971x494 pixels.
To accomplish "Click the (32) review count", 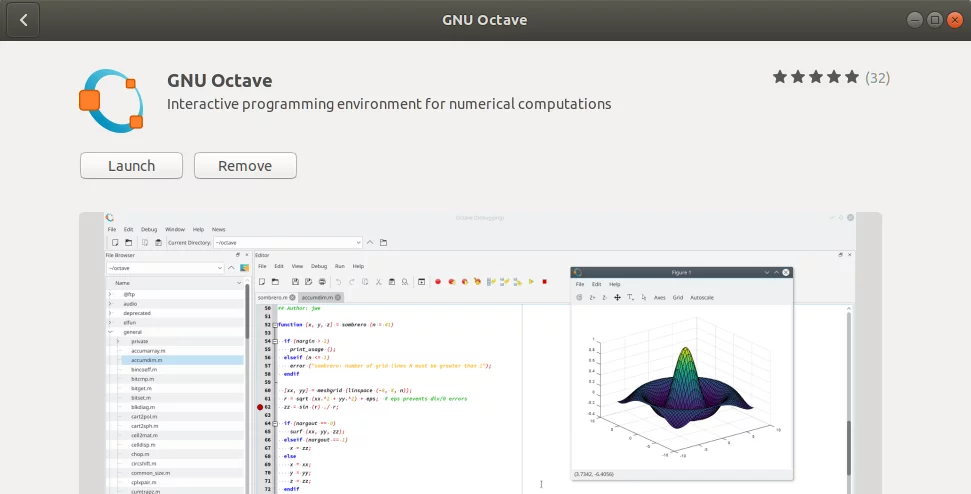I will pos(877,78).
